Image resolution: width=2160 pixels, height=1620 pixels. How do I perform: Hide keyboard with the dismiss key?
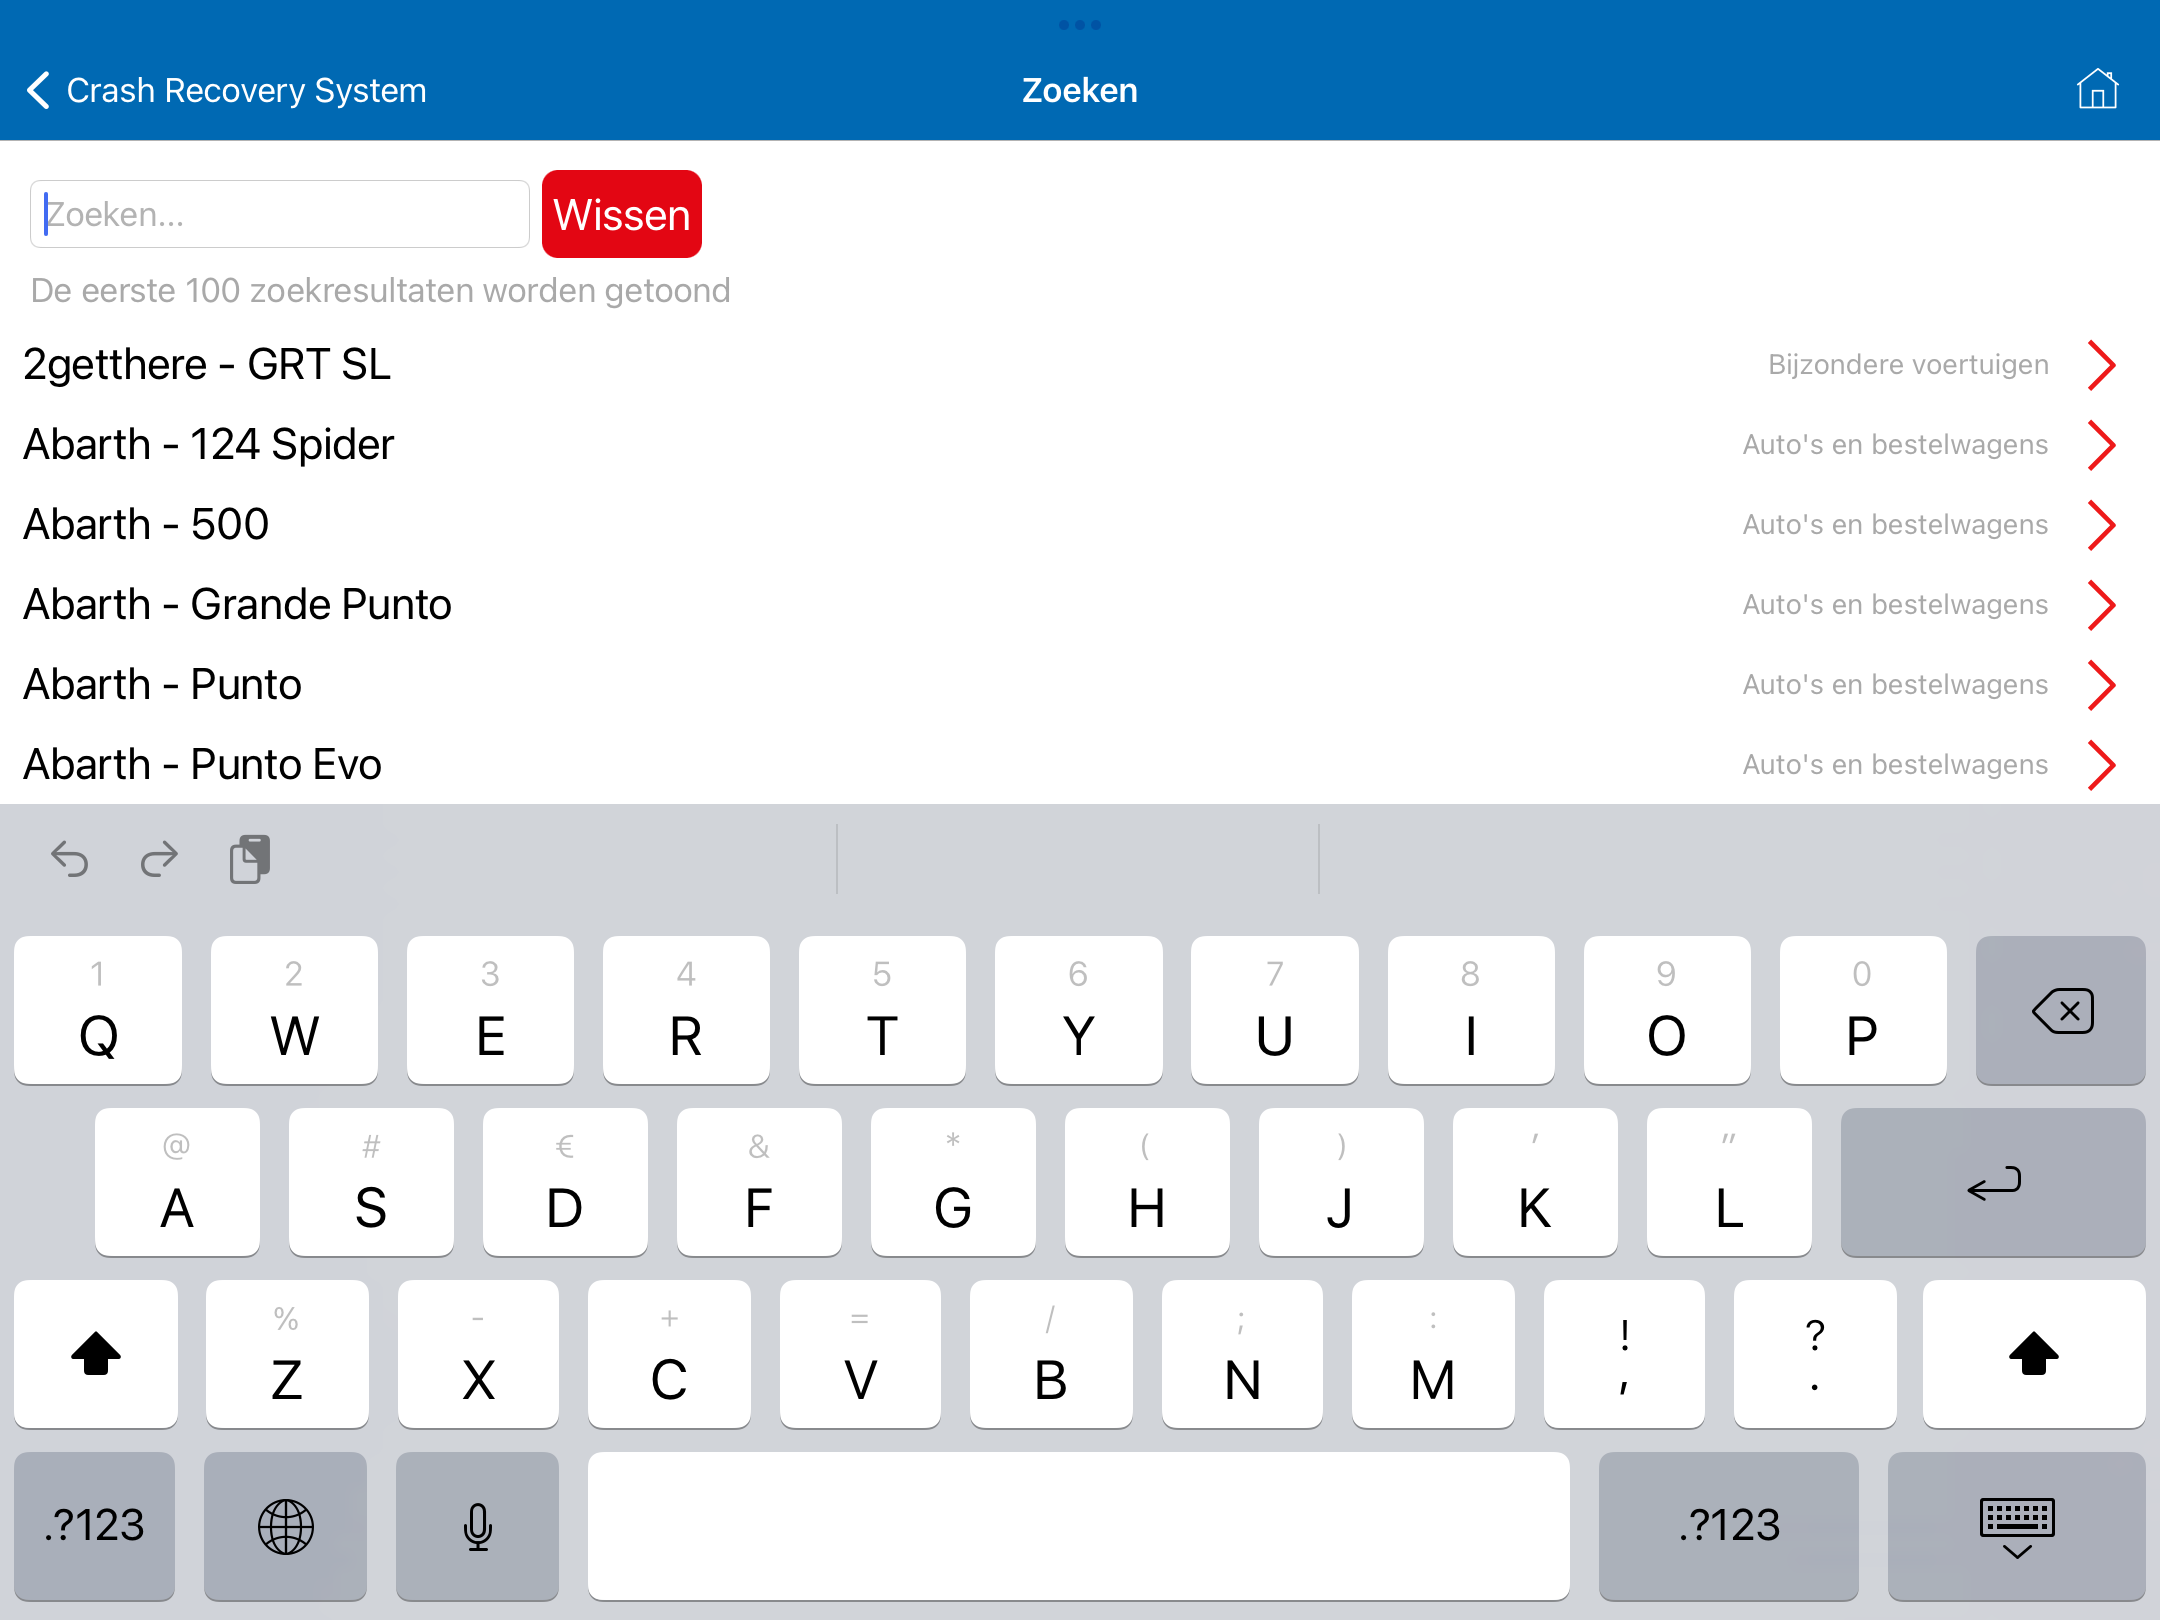tap(2016, 1526)
